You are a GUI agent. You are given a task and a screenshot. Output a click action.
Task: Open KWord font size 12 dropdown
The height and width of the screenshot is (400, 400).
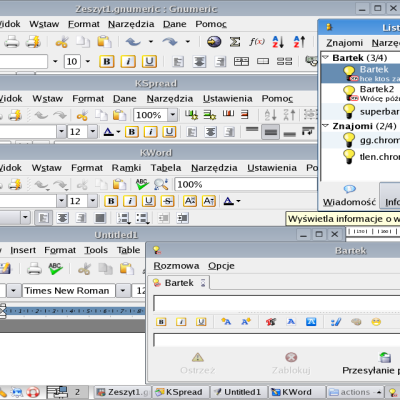click(x=93, y=201)
